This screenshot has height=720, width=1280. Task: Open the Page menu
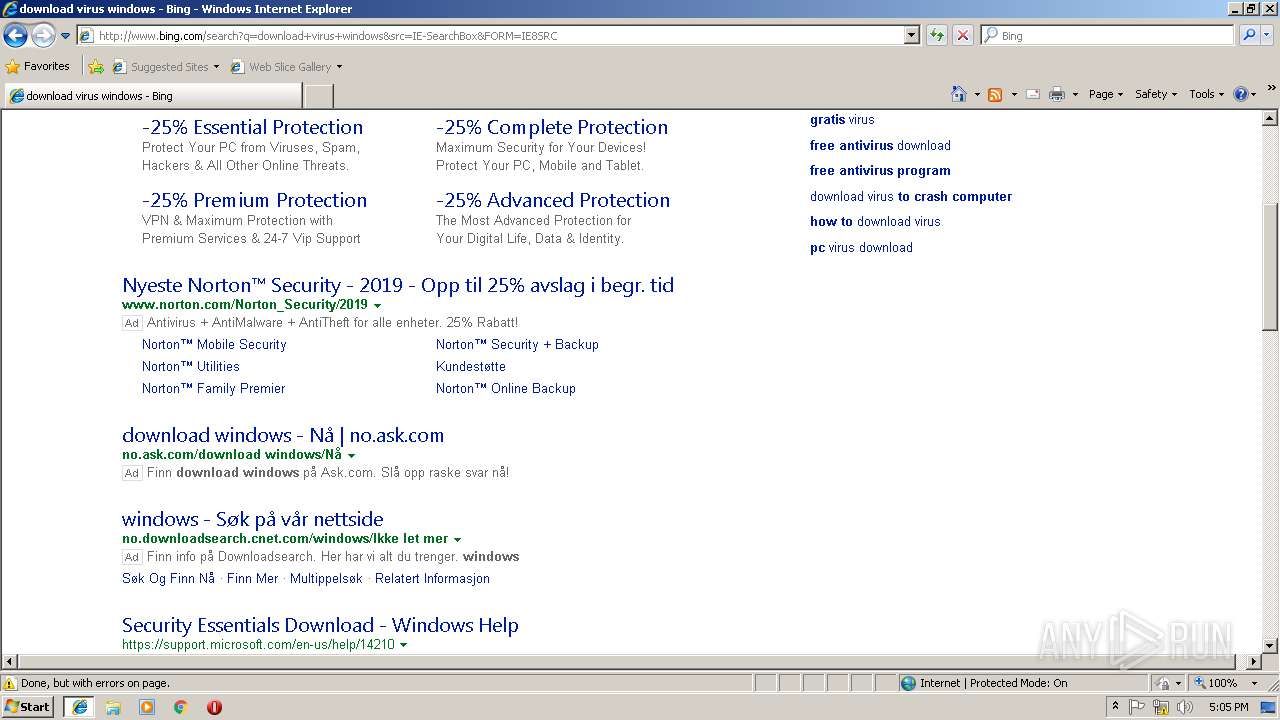(1105, 94)
